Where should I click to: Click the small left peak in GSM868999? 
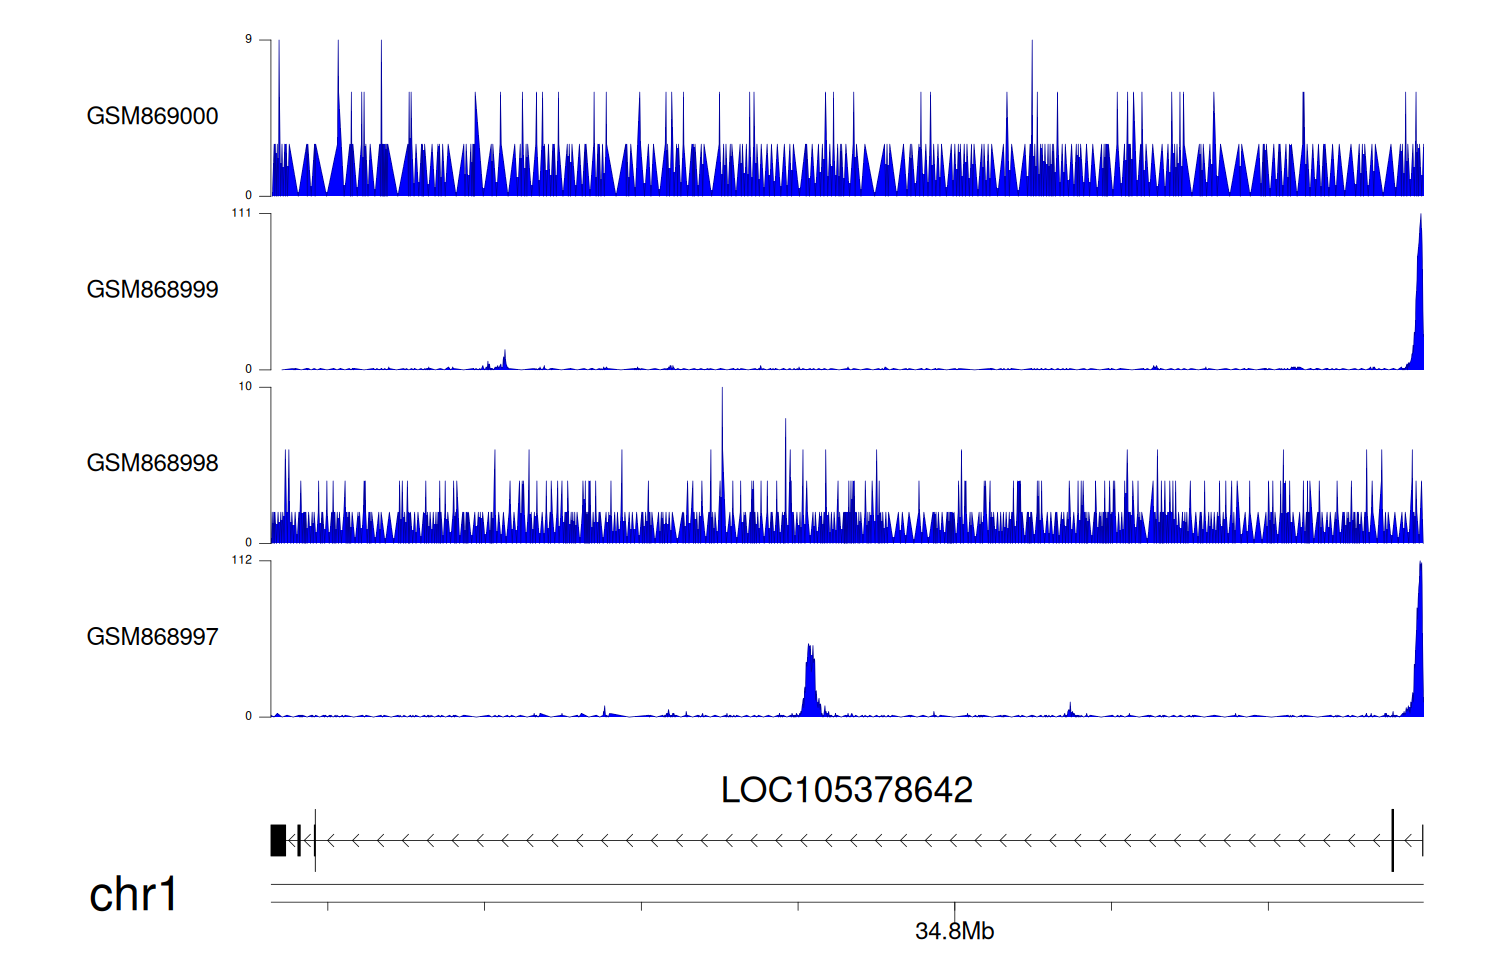[x=505, y=360]
